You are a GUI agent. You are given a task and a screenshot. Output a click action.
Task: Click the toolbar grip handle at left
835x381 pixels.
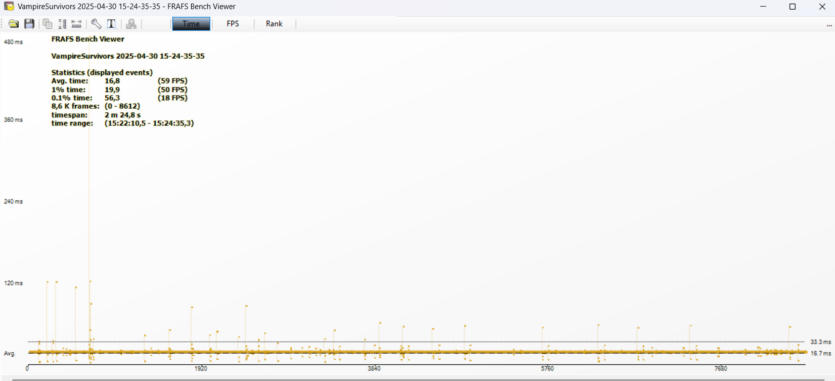3,23
